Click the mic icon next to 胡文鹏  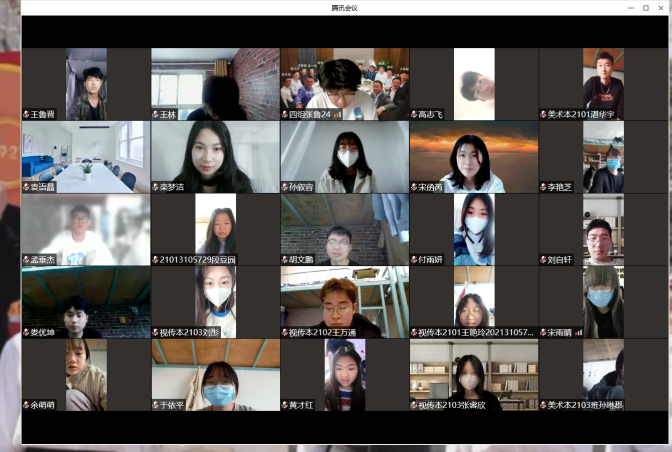[285, 260]
